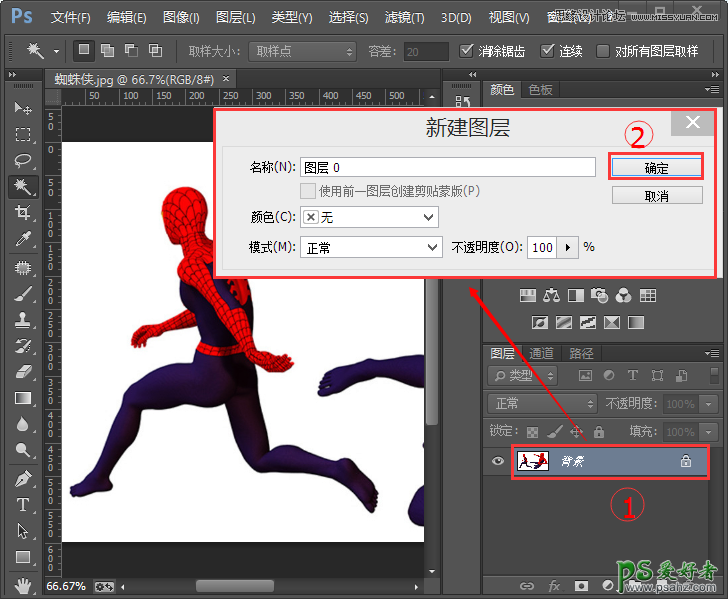Image resolution: width=728 pixels, height=599 pixels.
Task: Select the History Brush tool
Action: 22,346
